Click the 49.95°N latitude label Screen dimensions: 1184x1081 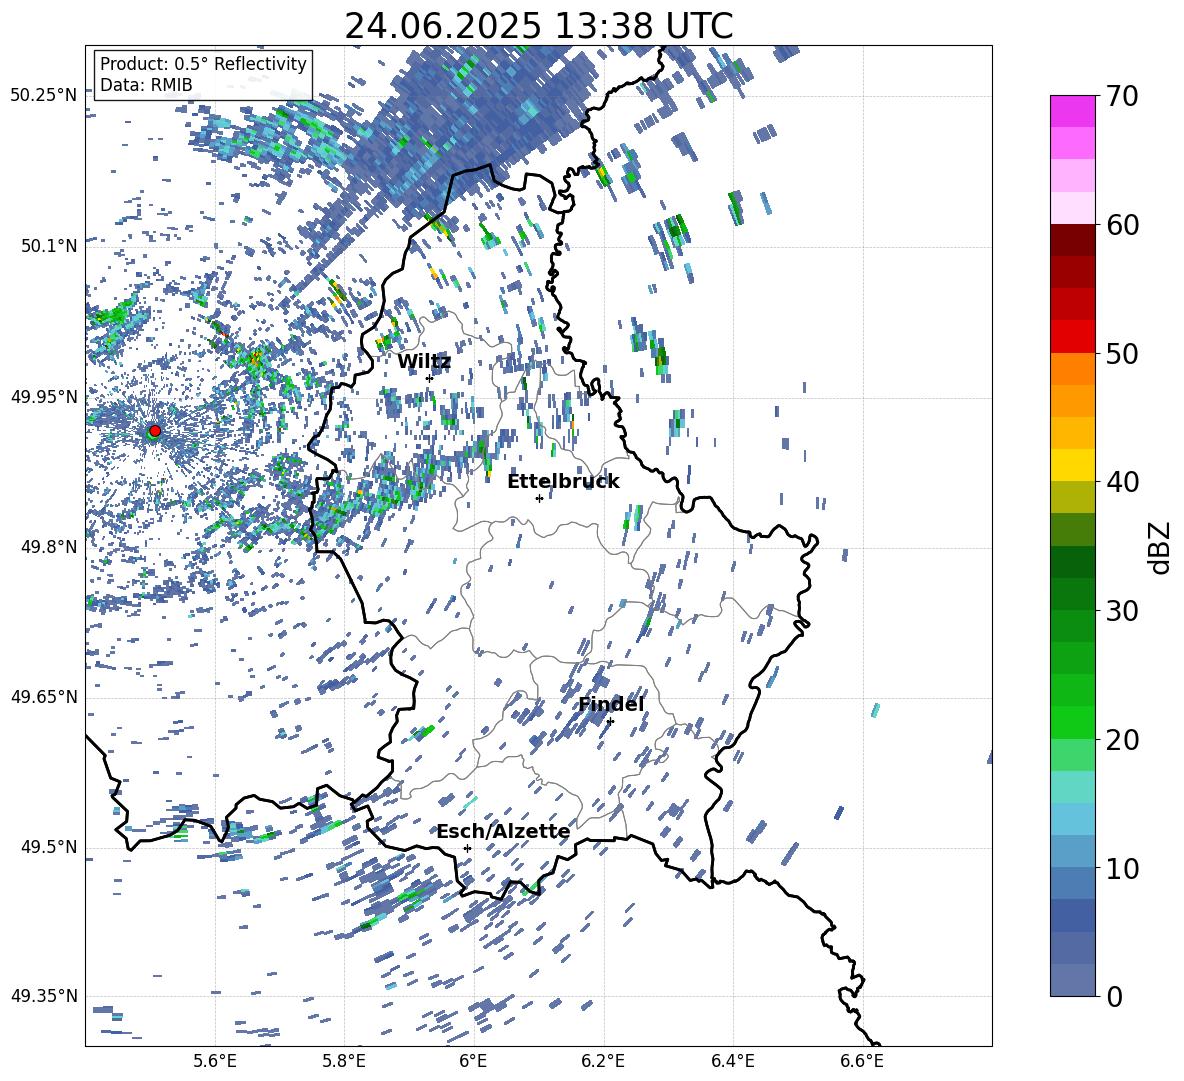(44, 397)
